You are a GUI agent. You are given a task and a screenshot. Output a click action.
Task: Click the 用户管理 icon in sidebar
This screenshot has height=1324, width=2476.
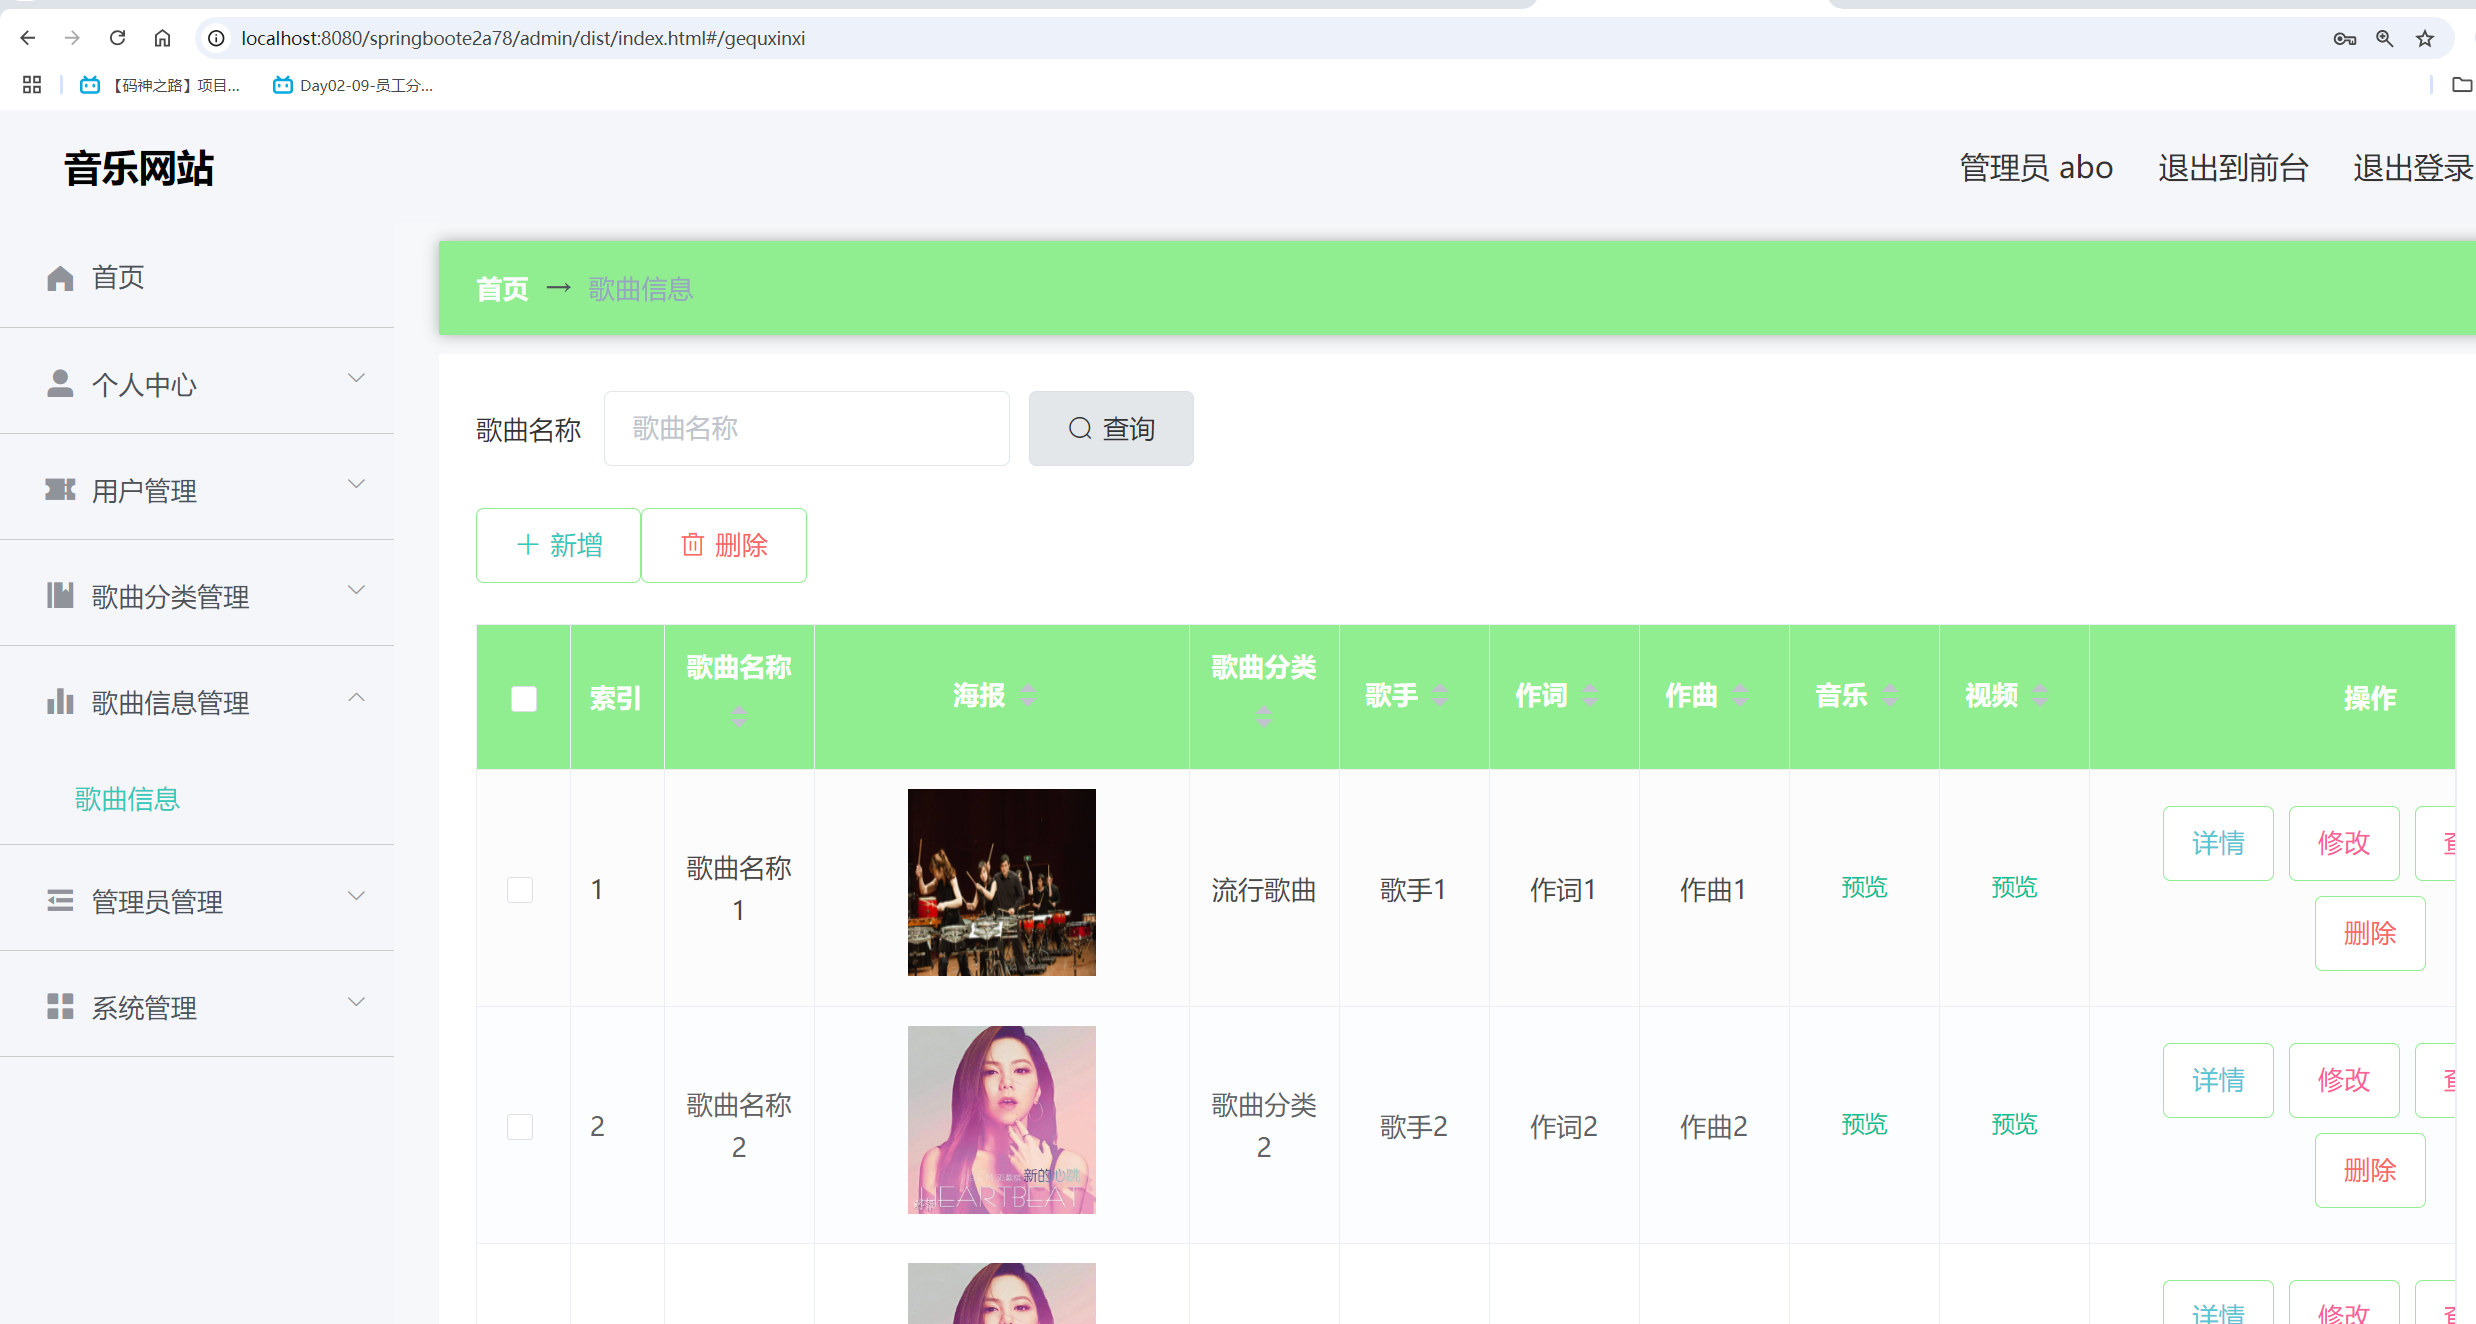coord(59,489)
